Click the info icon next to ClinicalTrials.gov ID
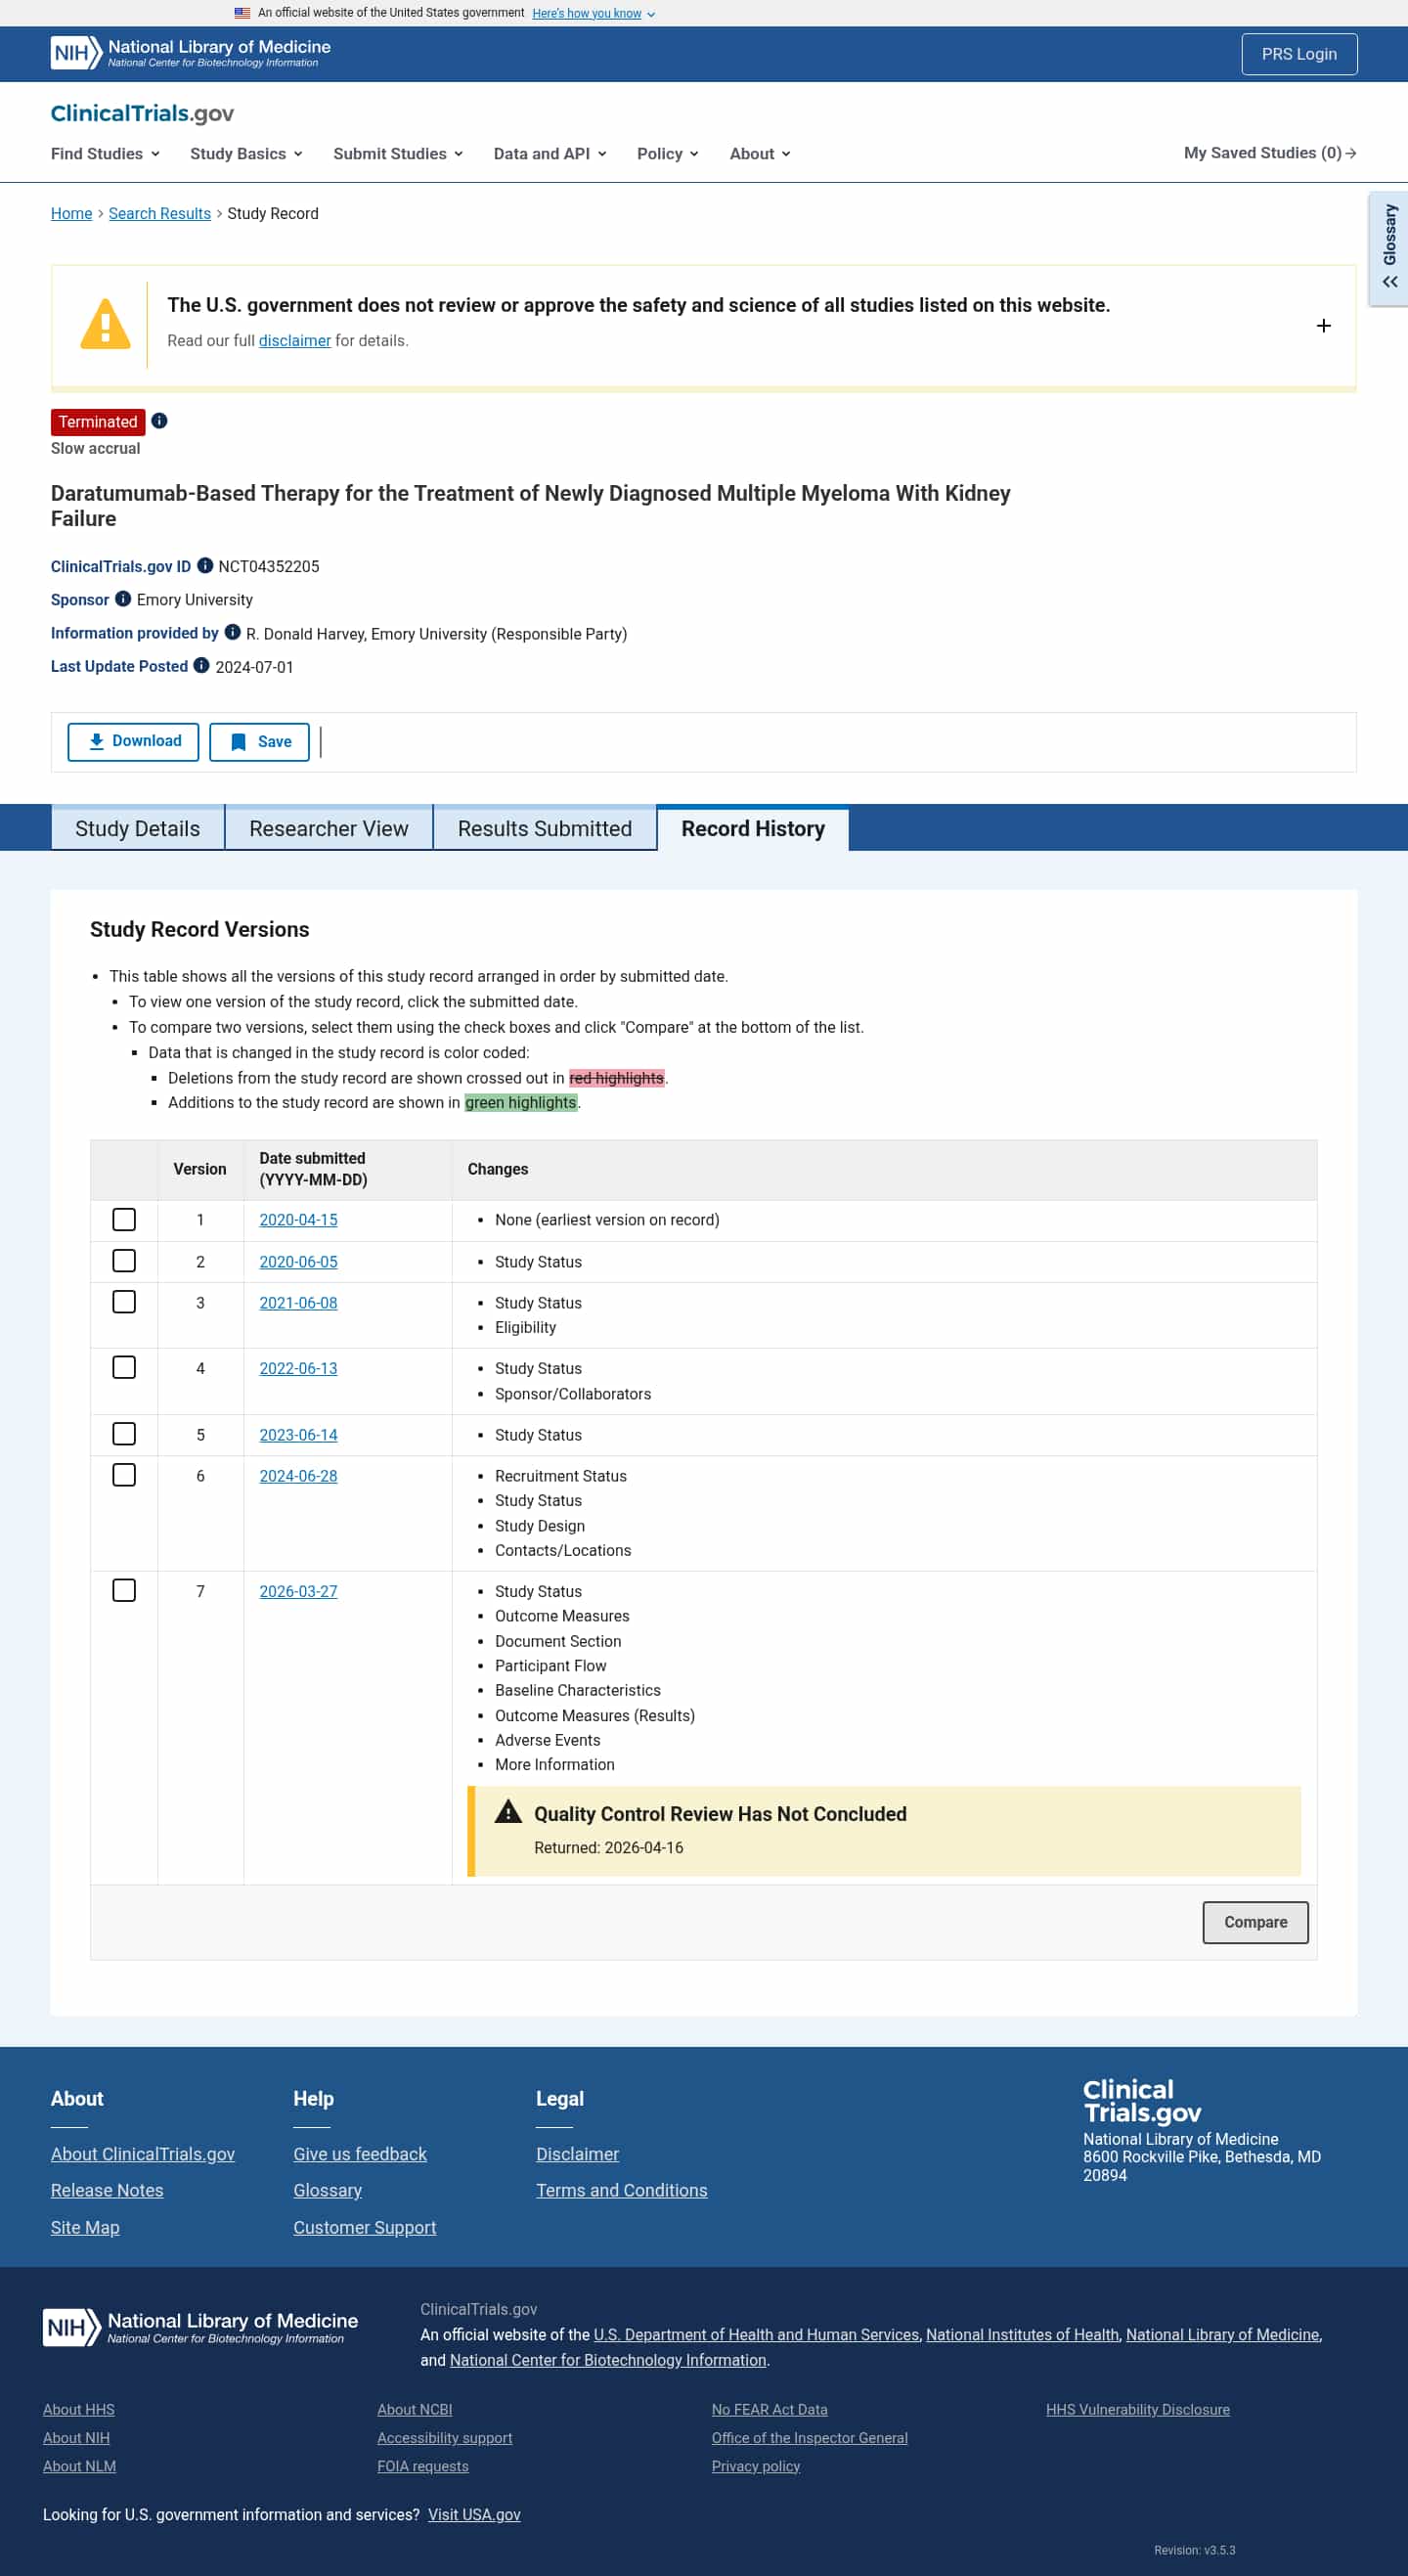The image size is (1408, 2576). (x=205, y=565)
